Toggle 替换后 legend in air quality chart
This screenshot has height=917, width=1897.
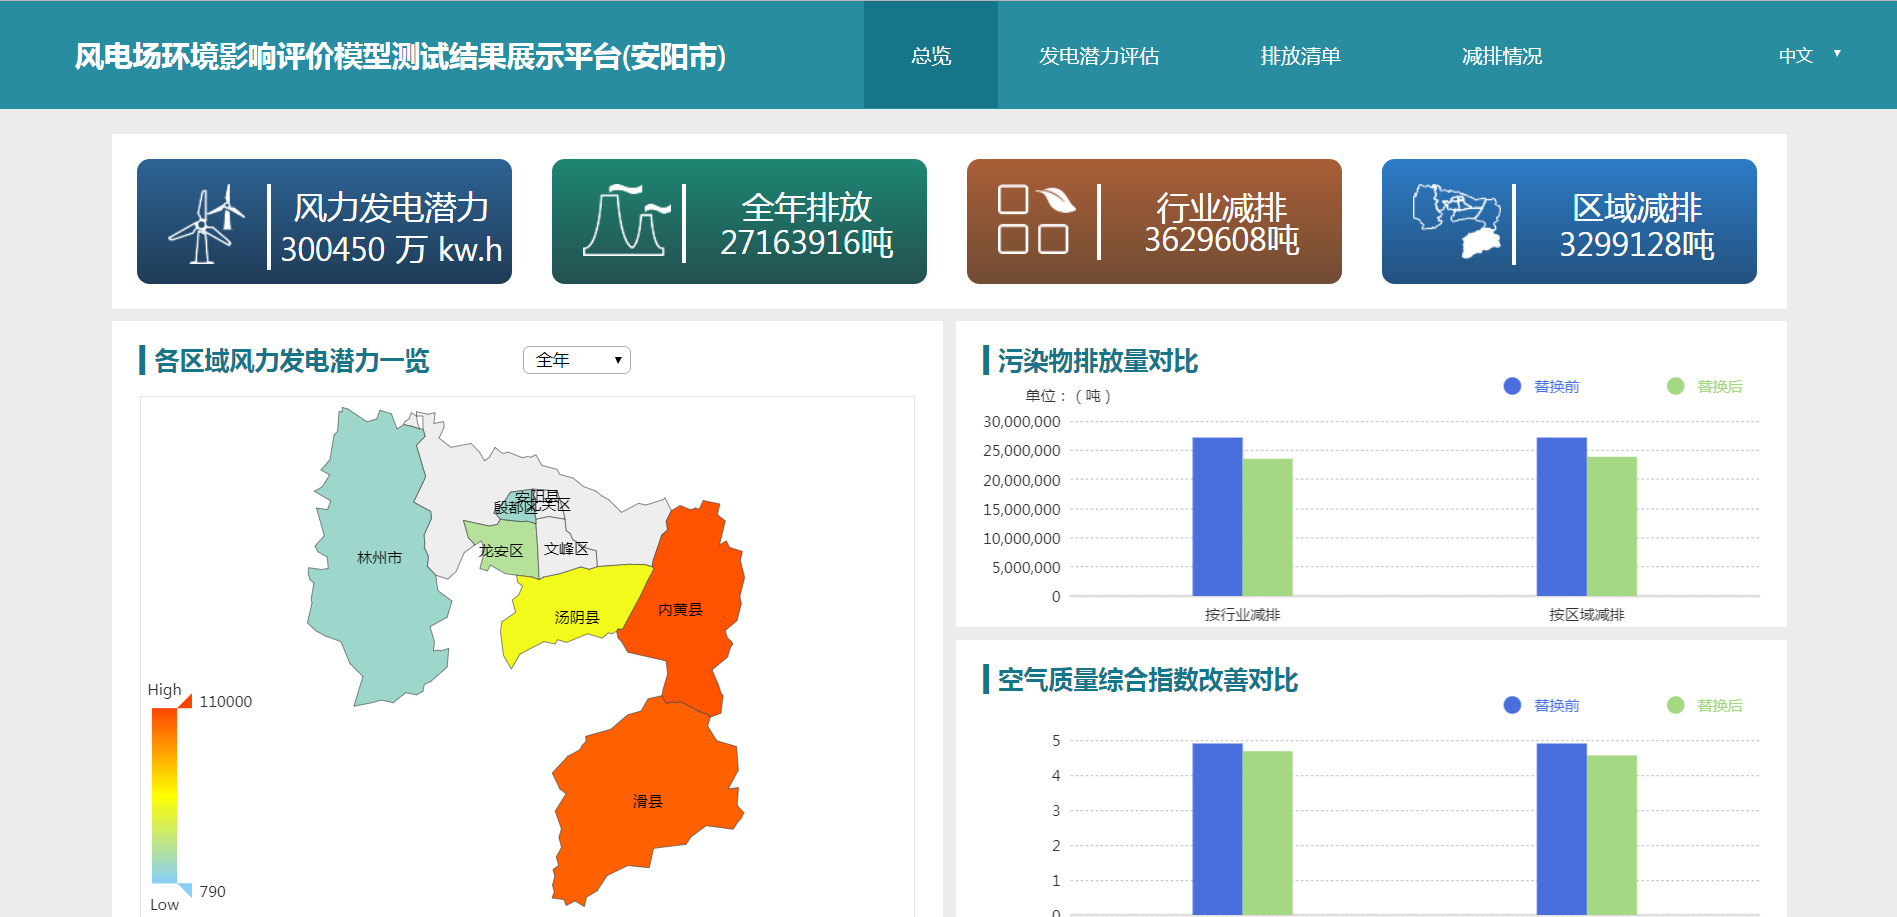(x=1704, y=705)
